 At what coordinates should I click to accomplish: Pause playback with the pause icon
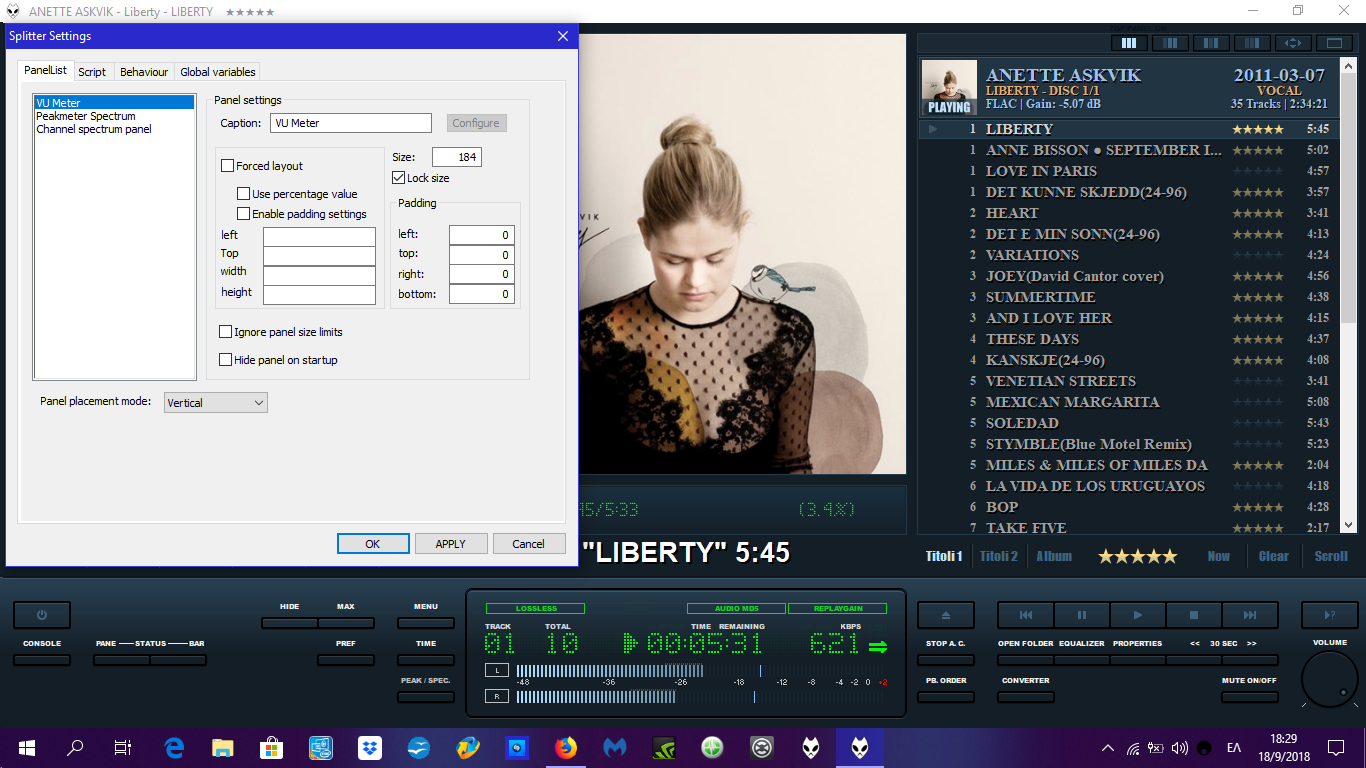pyautogui.click(x=1081, y=615)
